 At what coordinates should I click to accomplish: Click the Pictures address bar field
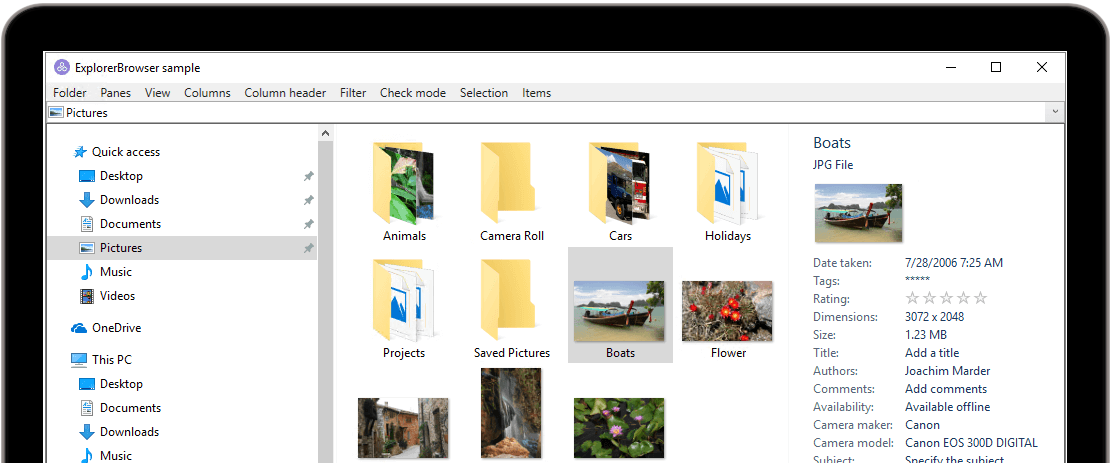(546, 112)
